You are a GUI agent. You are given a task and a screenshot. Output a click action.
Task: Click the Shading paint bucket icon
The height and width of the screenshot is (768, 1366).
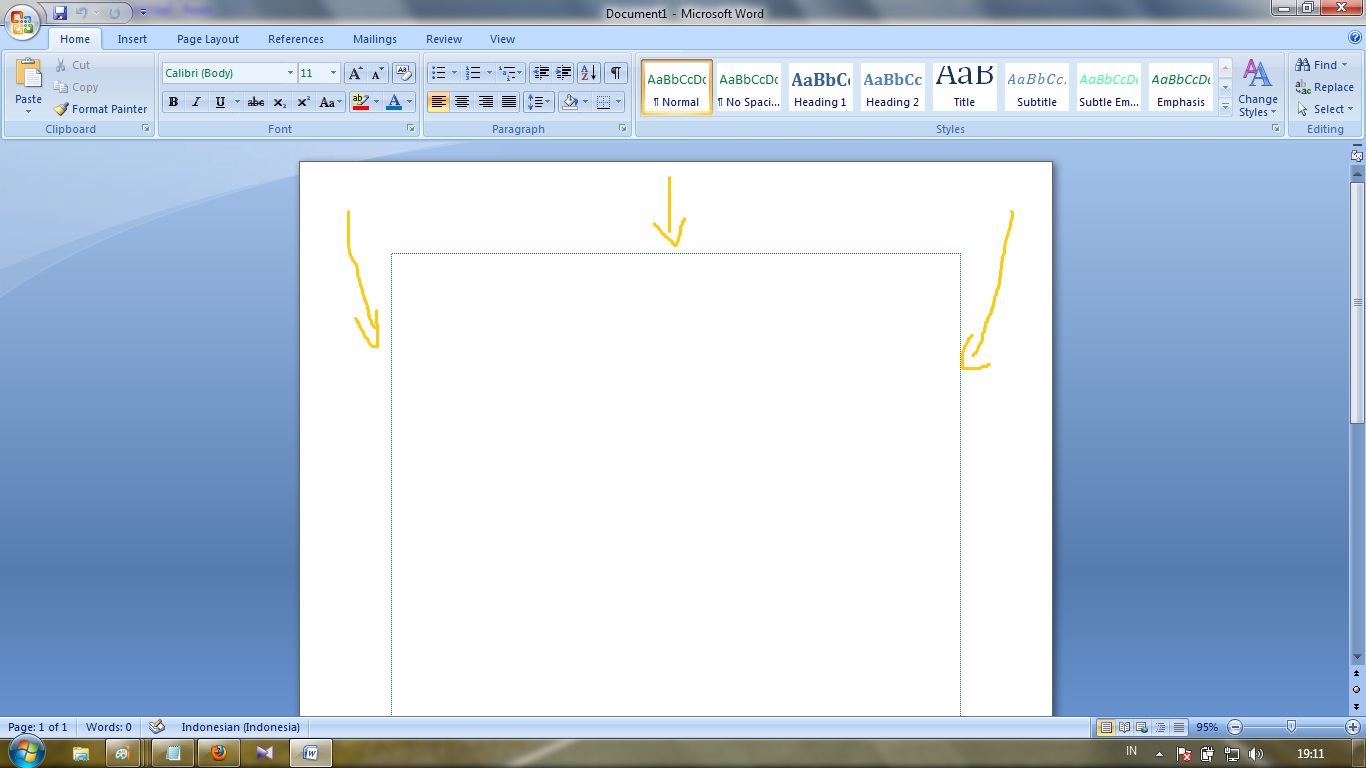click(x=570, y=102)
